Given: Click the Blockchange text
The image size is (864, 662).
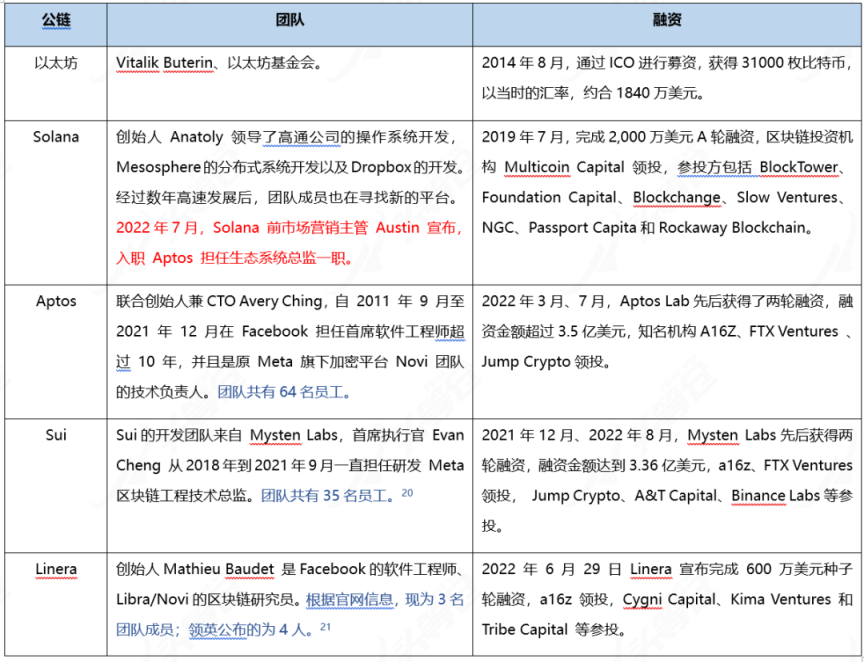Looking at the screenshot, I should click(677, 197).
